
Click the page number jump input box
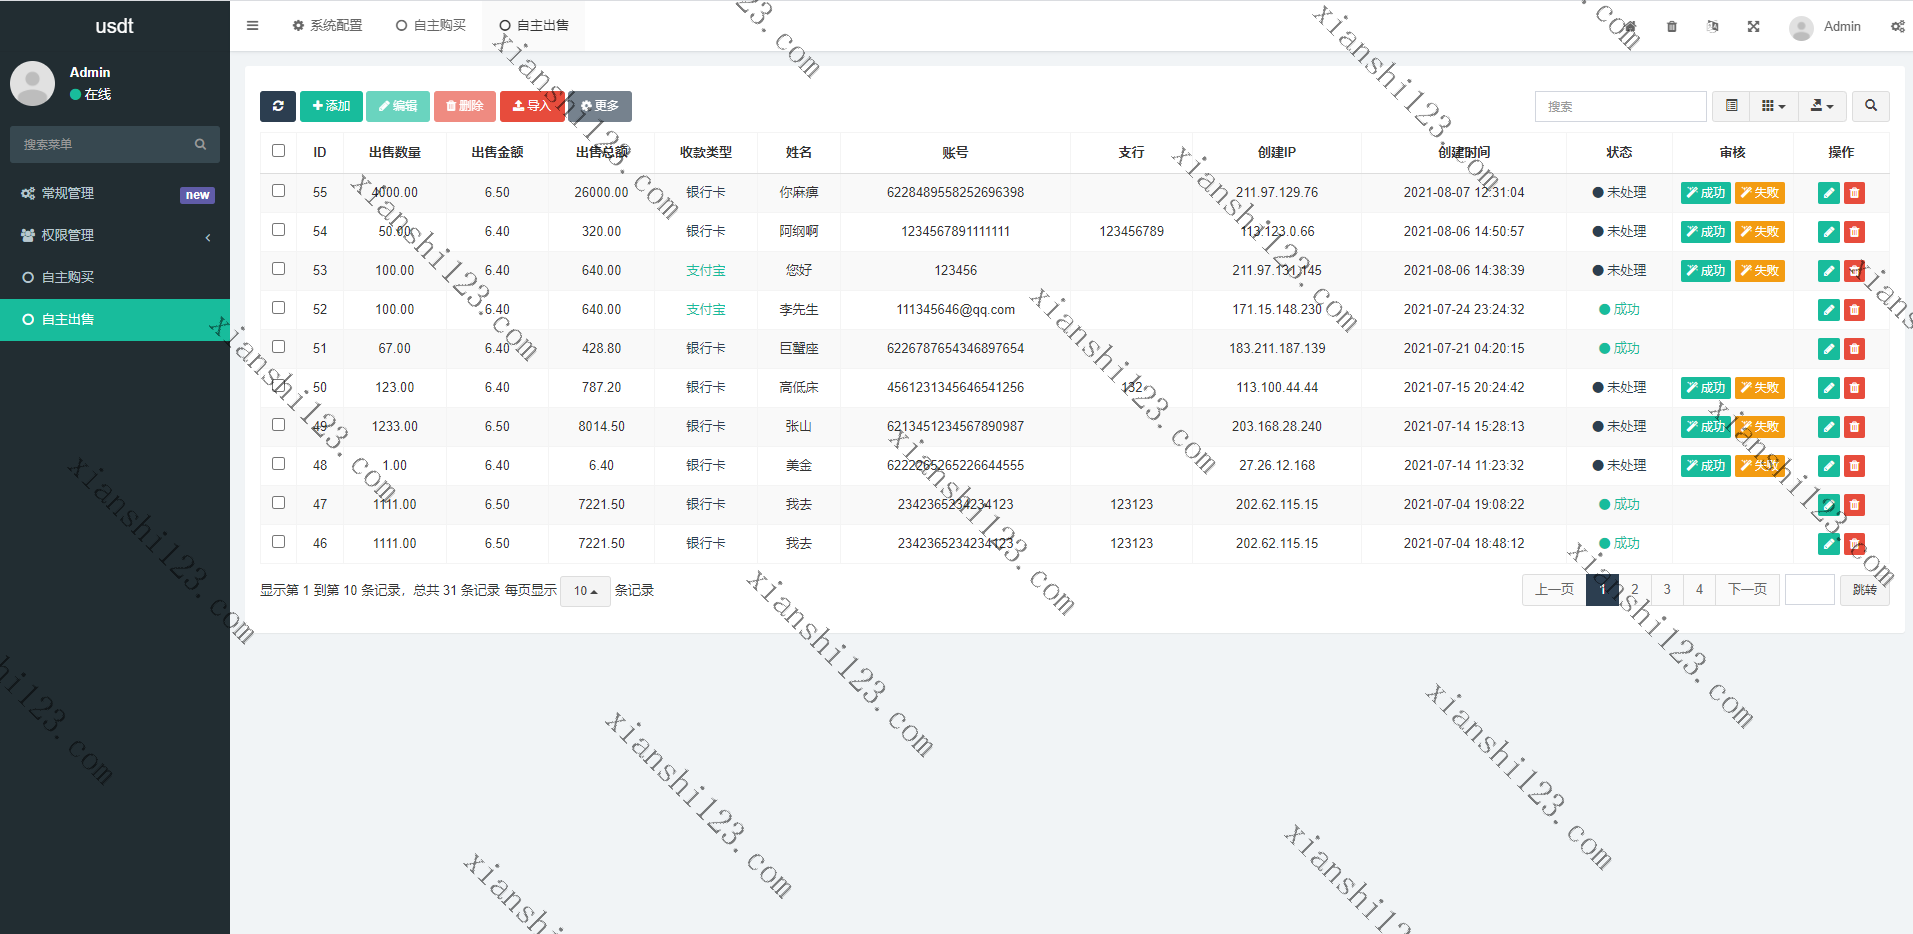[1810, 590]
